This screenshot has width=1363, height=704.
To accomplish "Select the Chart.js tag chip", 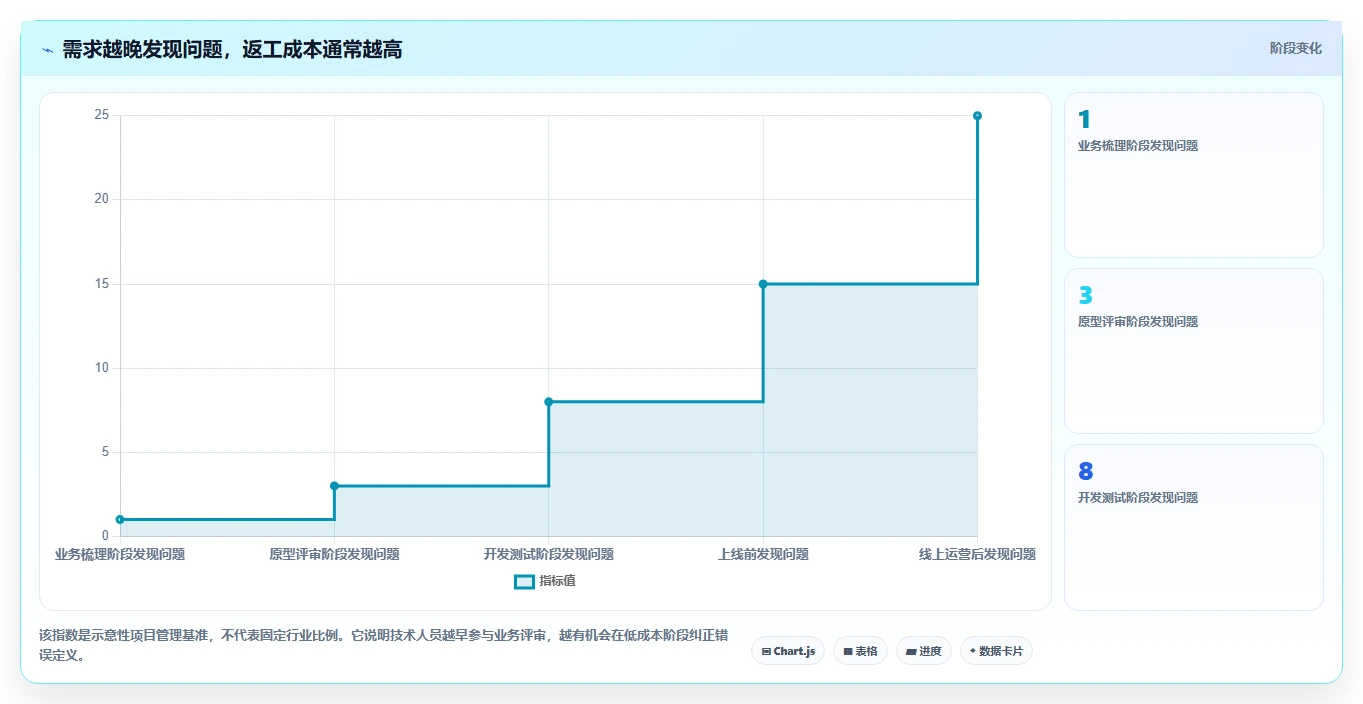I will tap(788, 651).
